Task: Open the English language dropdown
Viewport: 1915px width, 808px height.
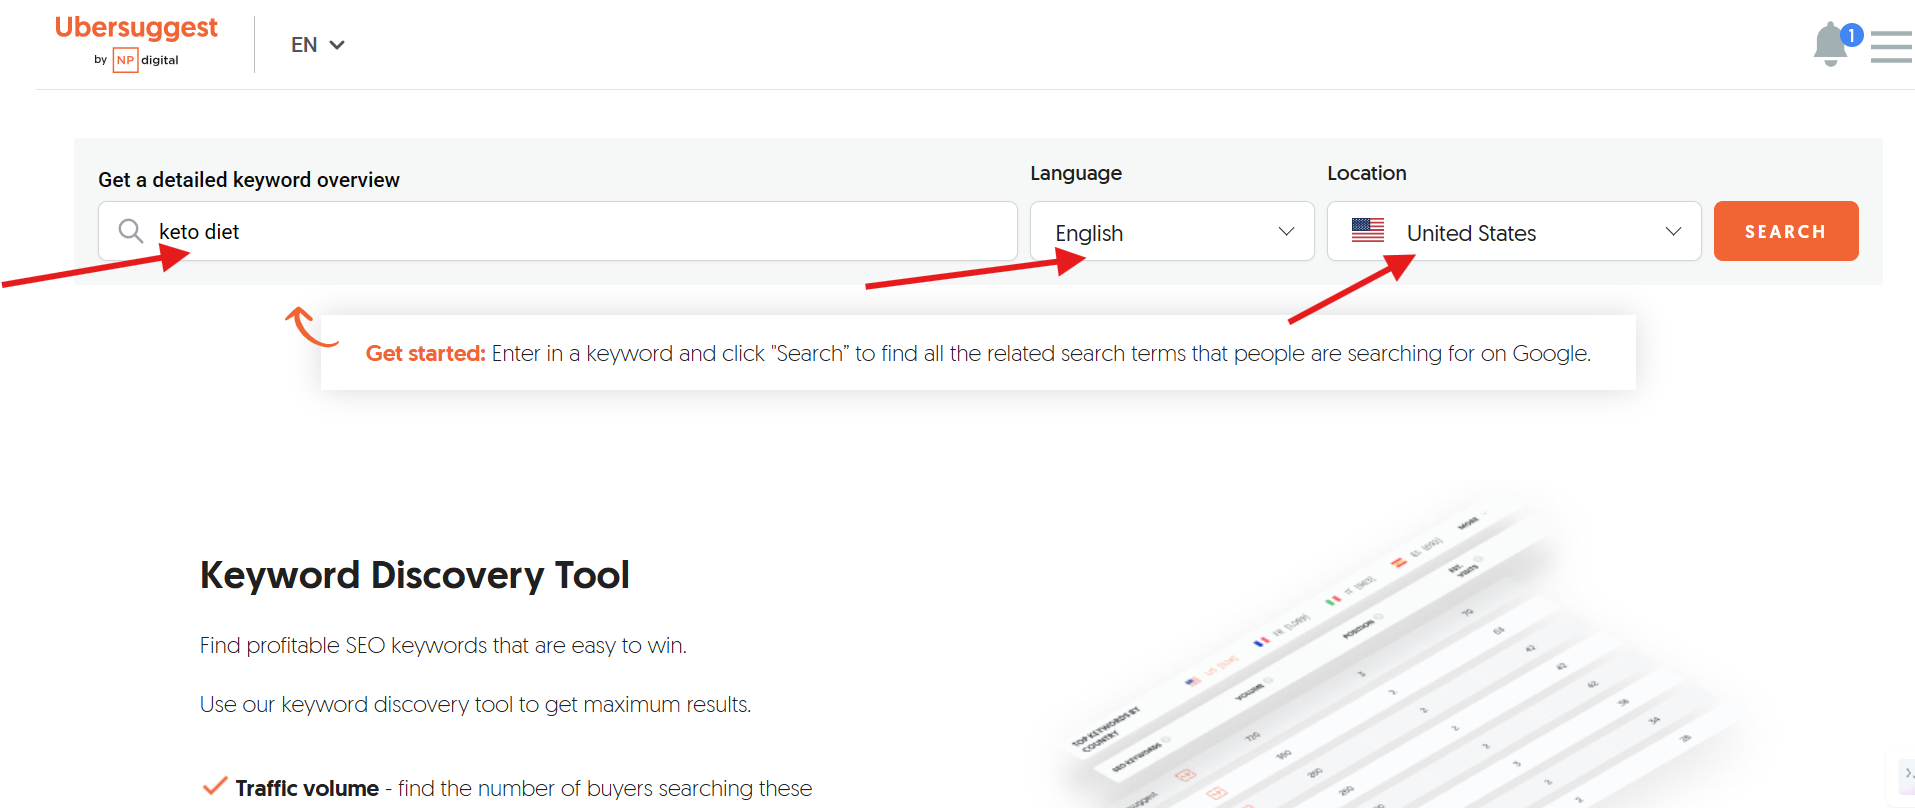Action: coord(1172,231)
